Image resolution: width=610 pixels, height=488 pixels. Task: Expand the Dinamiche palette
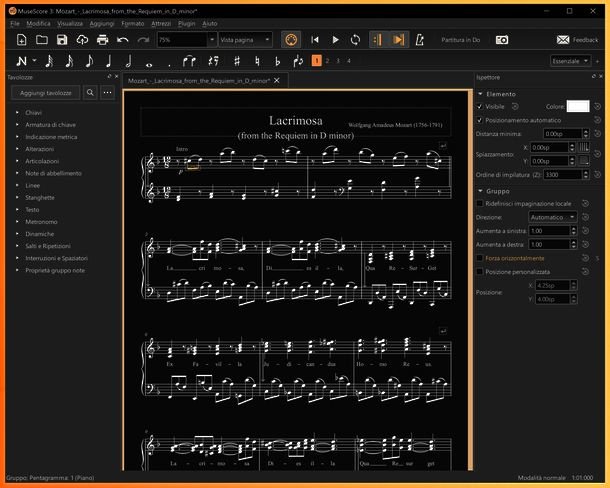coord(17,234)
